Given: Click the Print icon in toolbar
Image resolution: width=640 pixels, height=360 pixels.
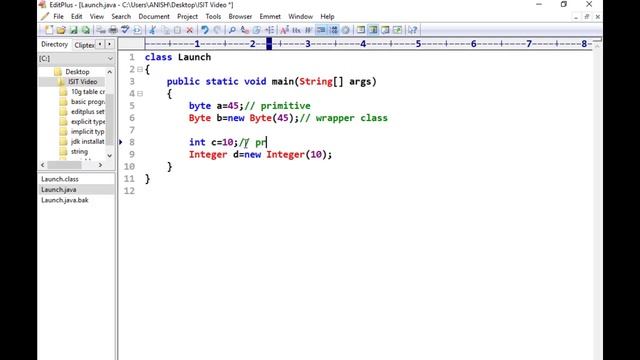Looking at the screenshot, I should coord(113,30).
